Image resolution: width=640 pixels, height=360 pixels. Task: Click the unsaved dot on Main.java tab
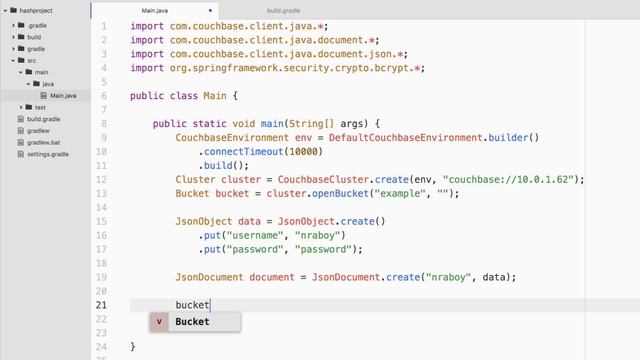[210, 11]
